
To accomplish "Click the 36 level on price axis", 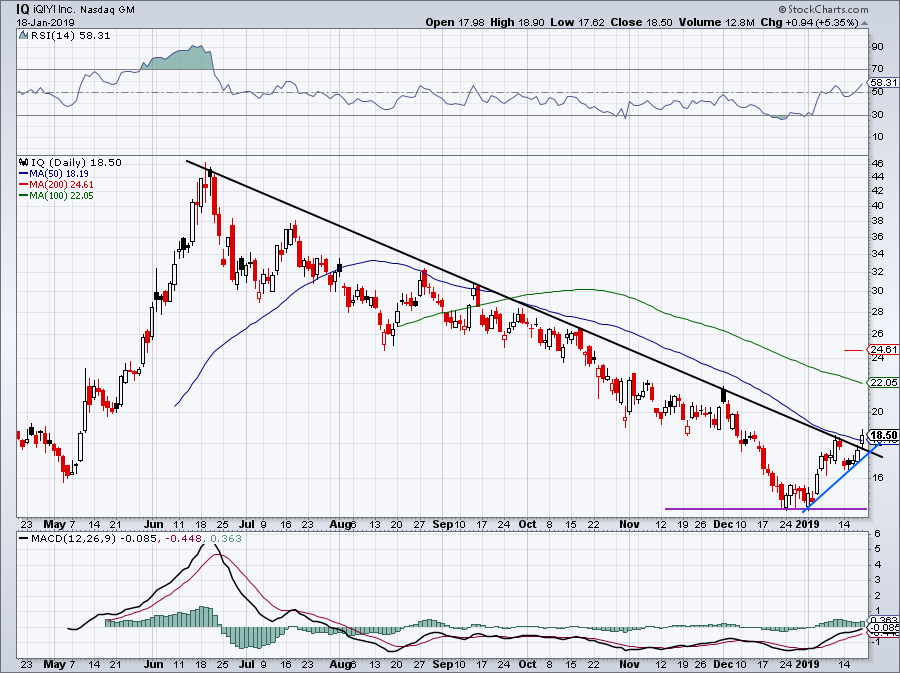I will click(x=878, y=236).
